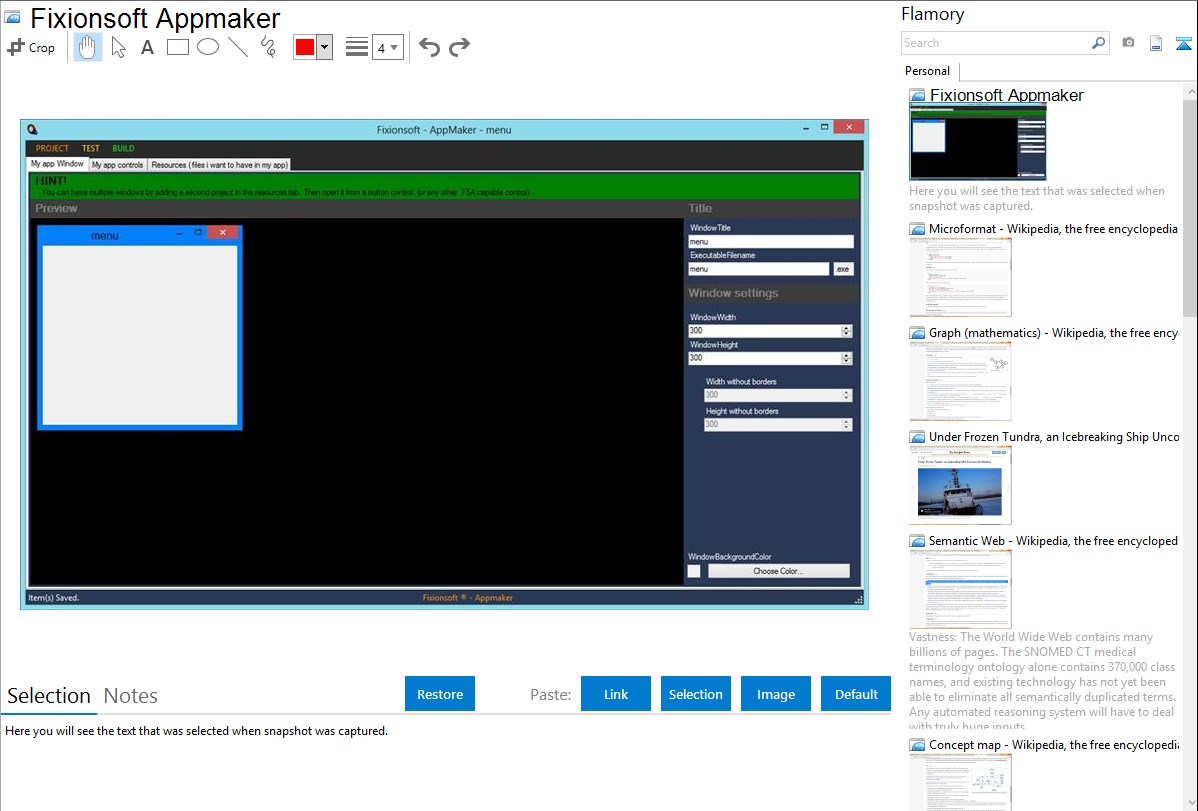The height and width of the screenshot is (811, 1198).
Task: Click the icon beside Under Frozen Tundra title
Action: coord(917,436)
